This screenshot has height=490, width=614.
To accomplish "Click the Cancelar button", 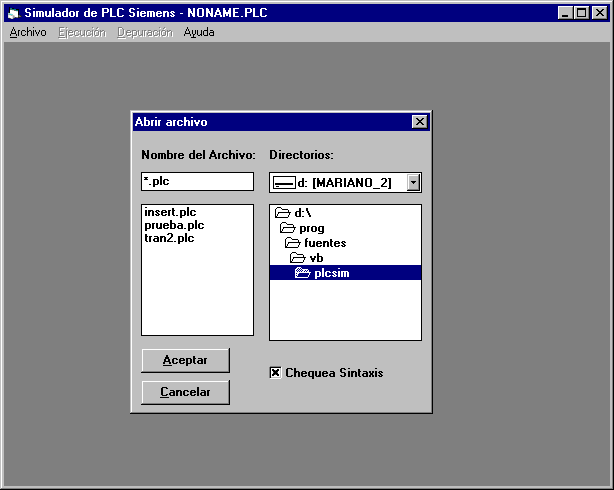I will coord(185,392).
